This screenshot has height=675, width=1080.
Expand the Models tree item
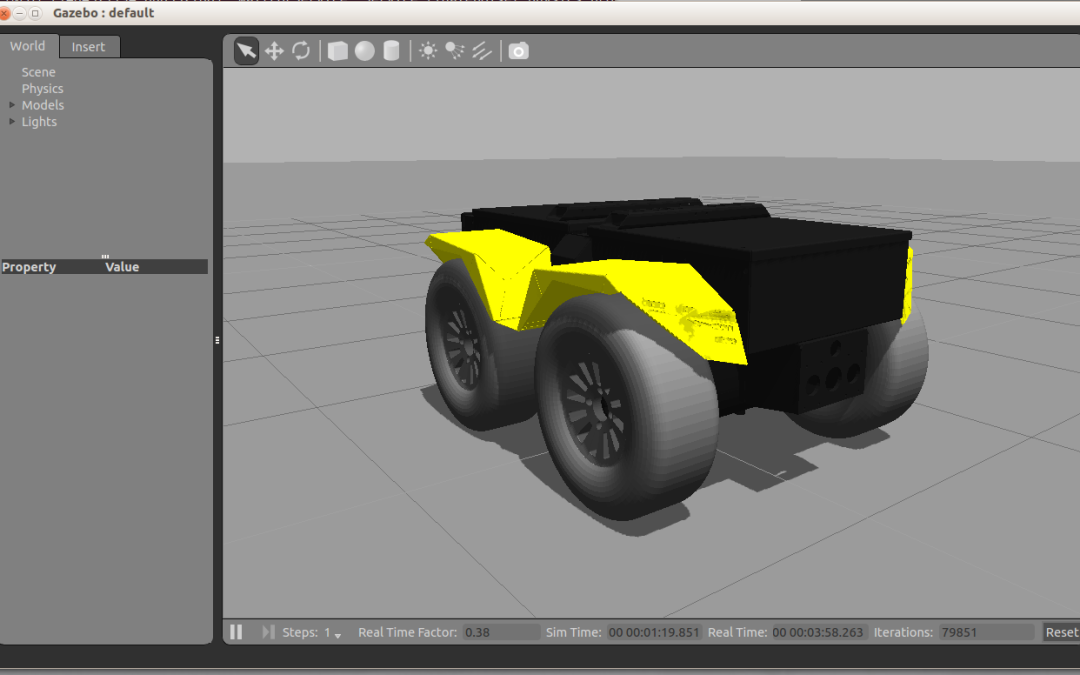pos(12,105)
